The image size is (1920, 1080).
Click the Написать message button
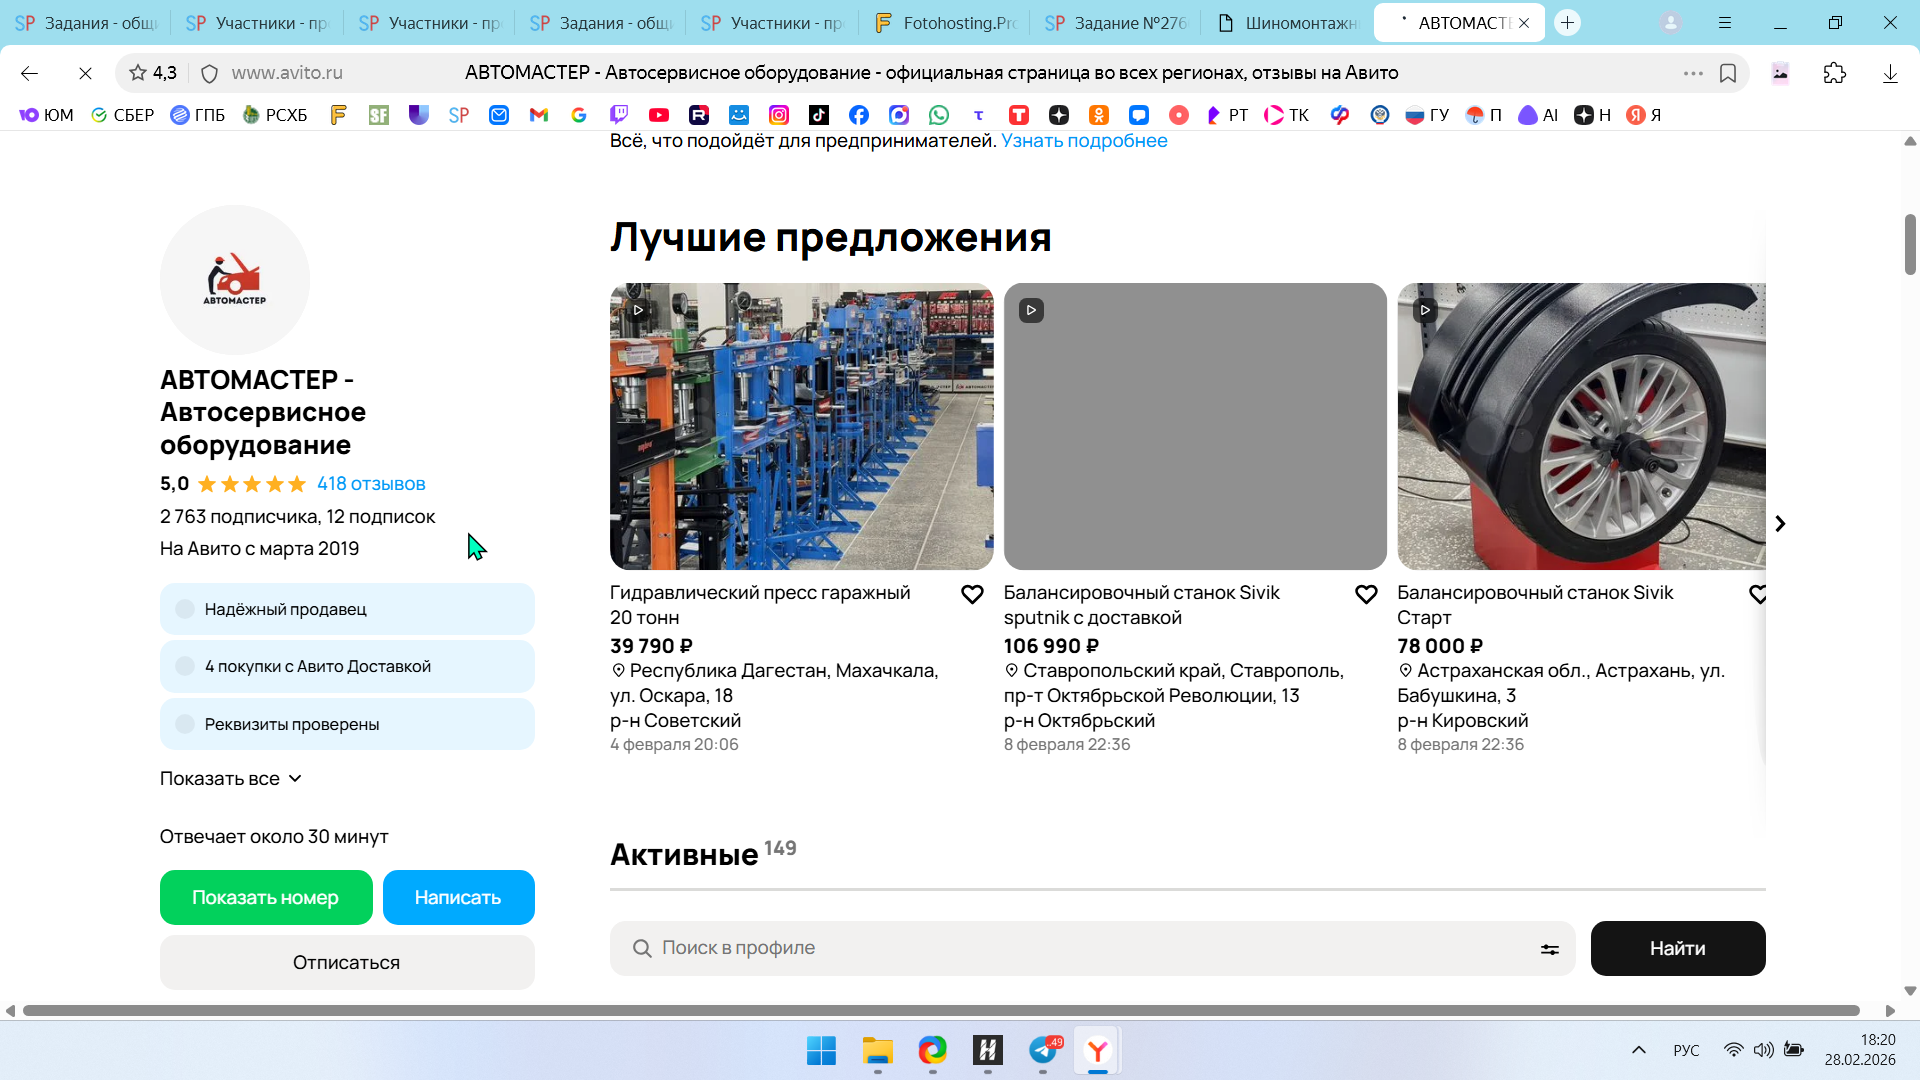458,898
